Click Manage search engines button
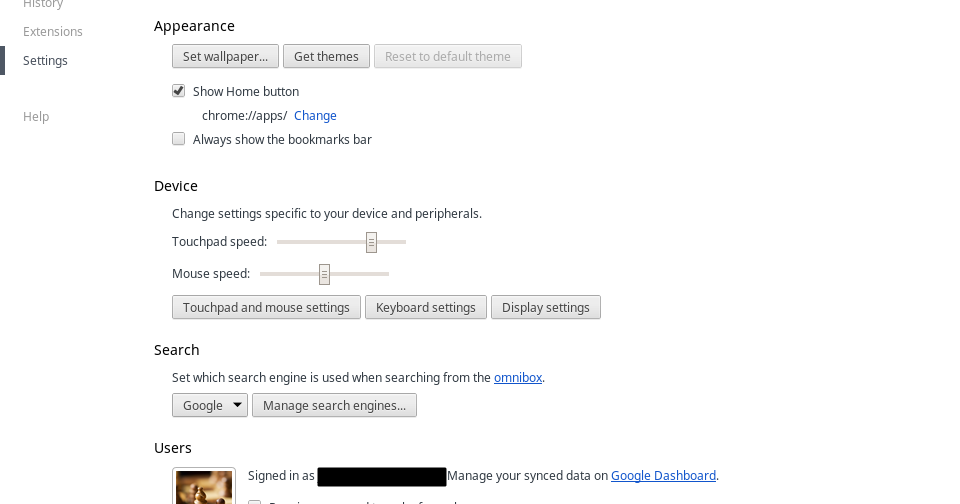The width and height of the screenshot is (960, 504). tap(335, 405)
